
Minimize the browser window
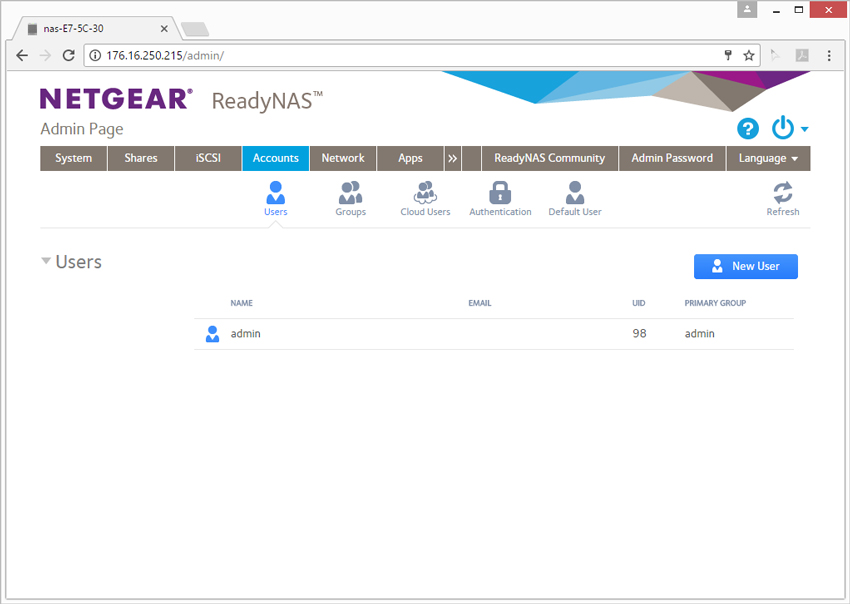click(x=776, y=10)
